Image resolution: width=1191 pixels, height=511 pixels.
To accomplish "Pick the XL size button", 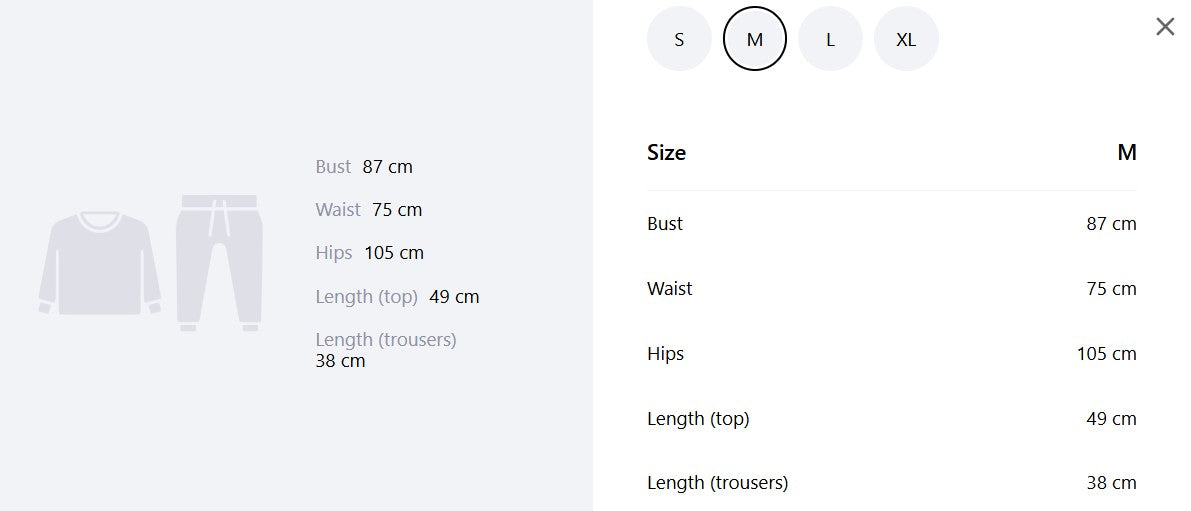I will [x=906, y=39].
